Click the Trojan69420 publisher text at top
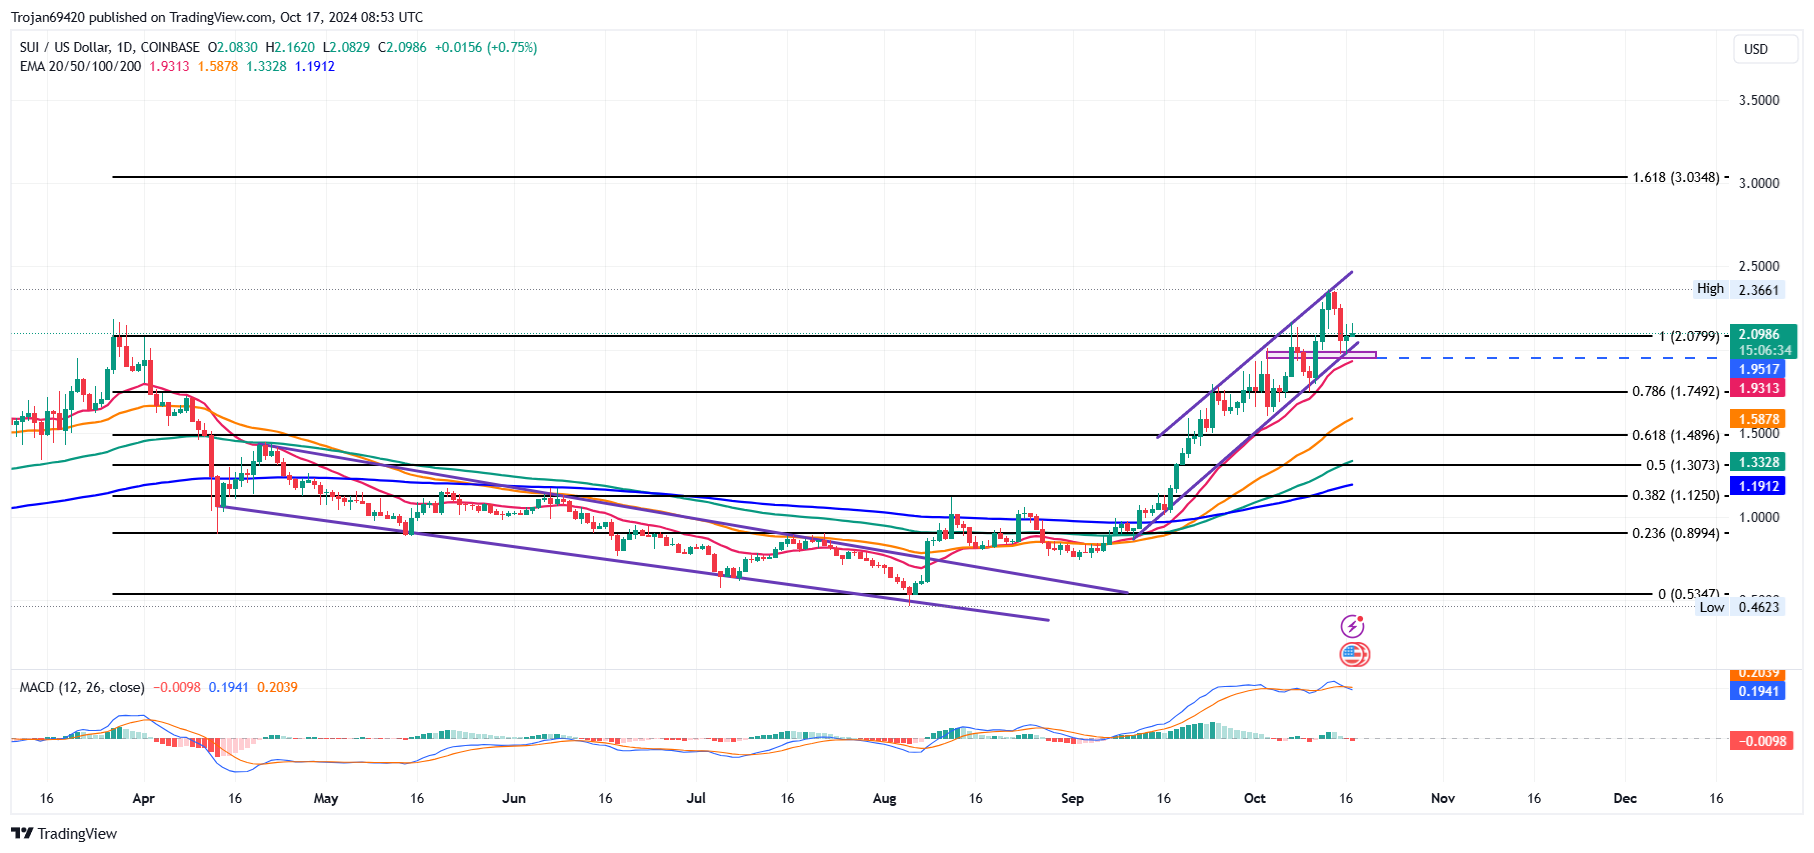Image resolution: width=1814 pixels, height=853 pixels. coord(48,17)
